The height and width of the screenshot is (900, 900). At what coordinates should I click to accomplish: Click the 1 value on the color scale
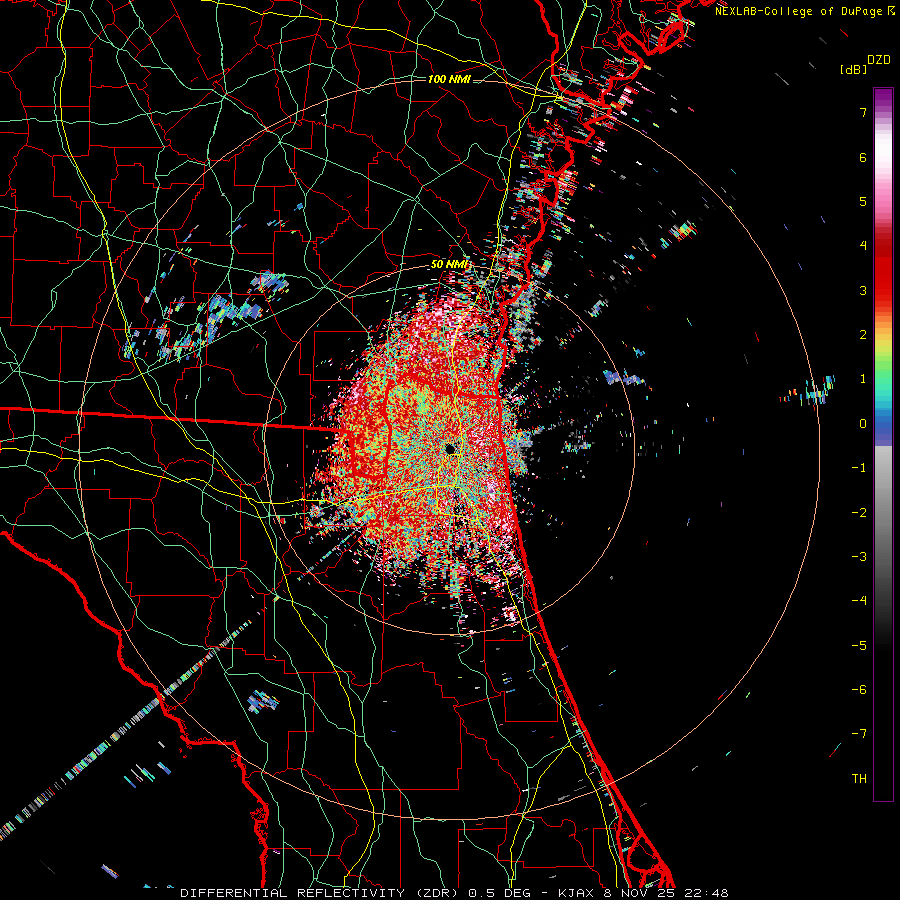863,379
